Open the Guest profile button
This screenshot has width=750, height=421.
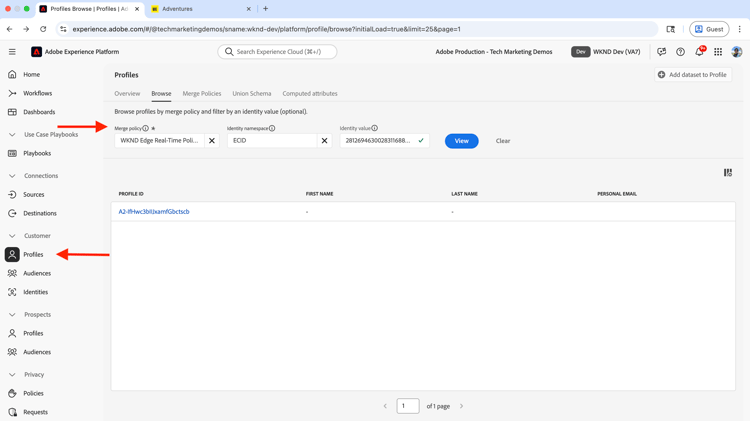(x=709, y=29)
